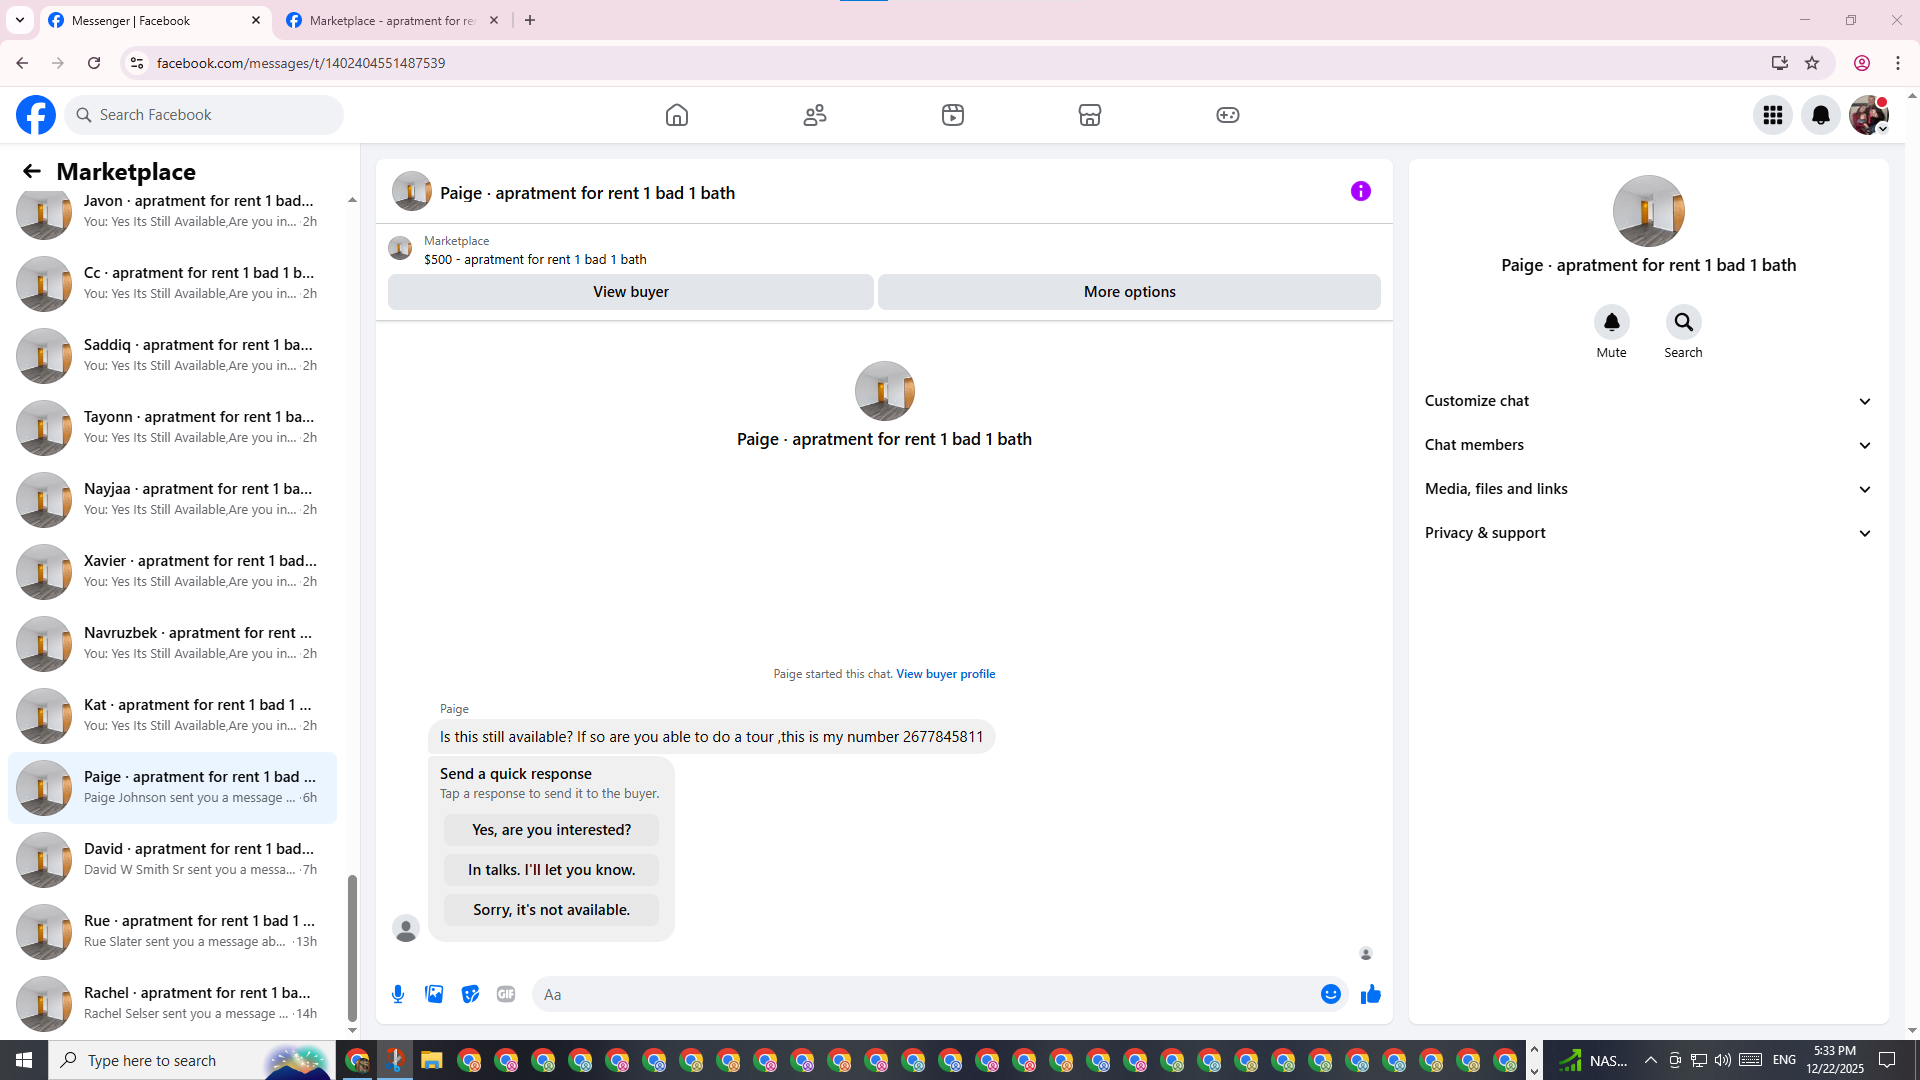Screen dimensions: 1920x1080
Task: Open the Facebook Marketplace nav icon
Action: point(1090,115)
